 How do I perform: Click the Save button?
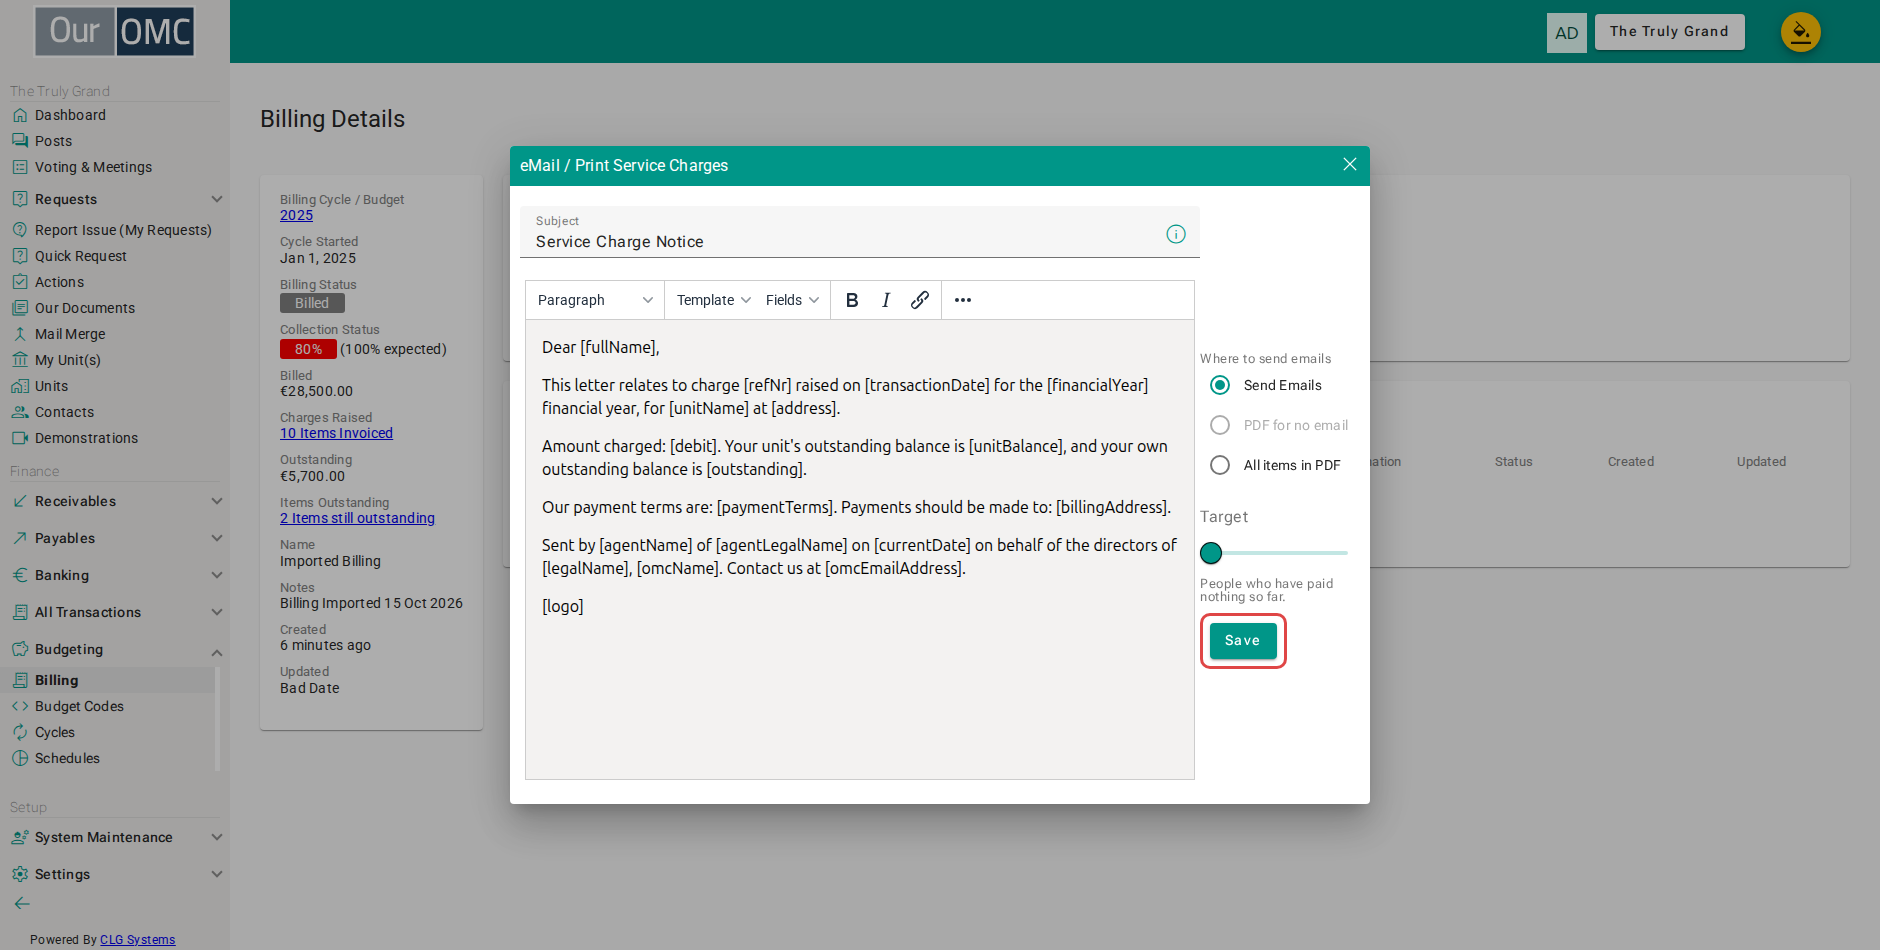1243,641
